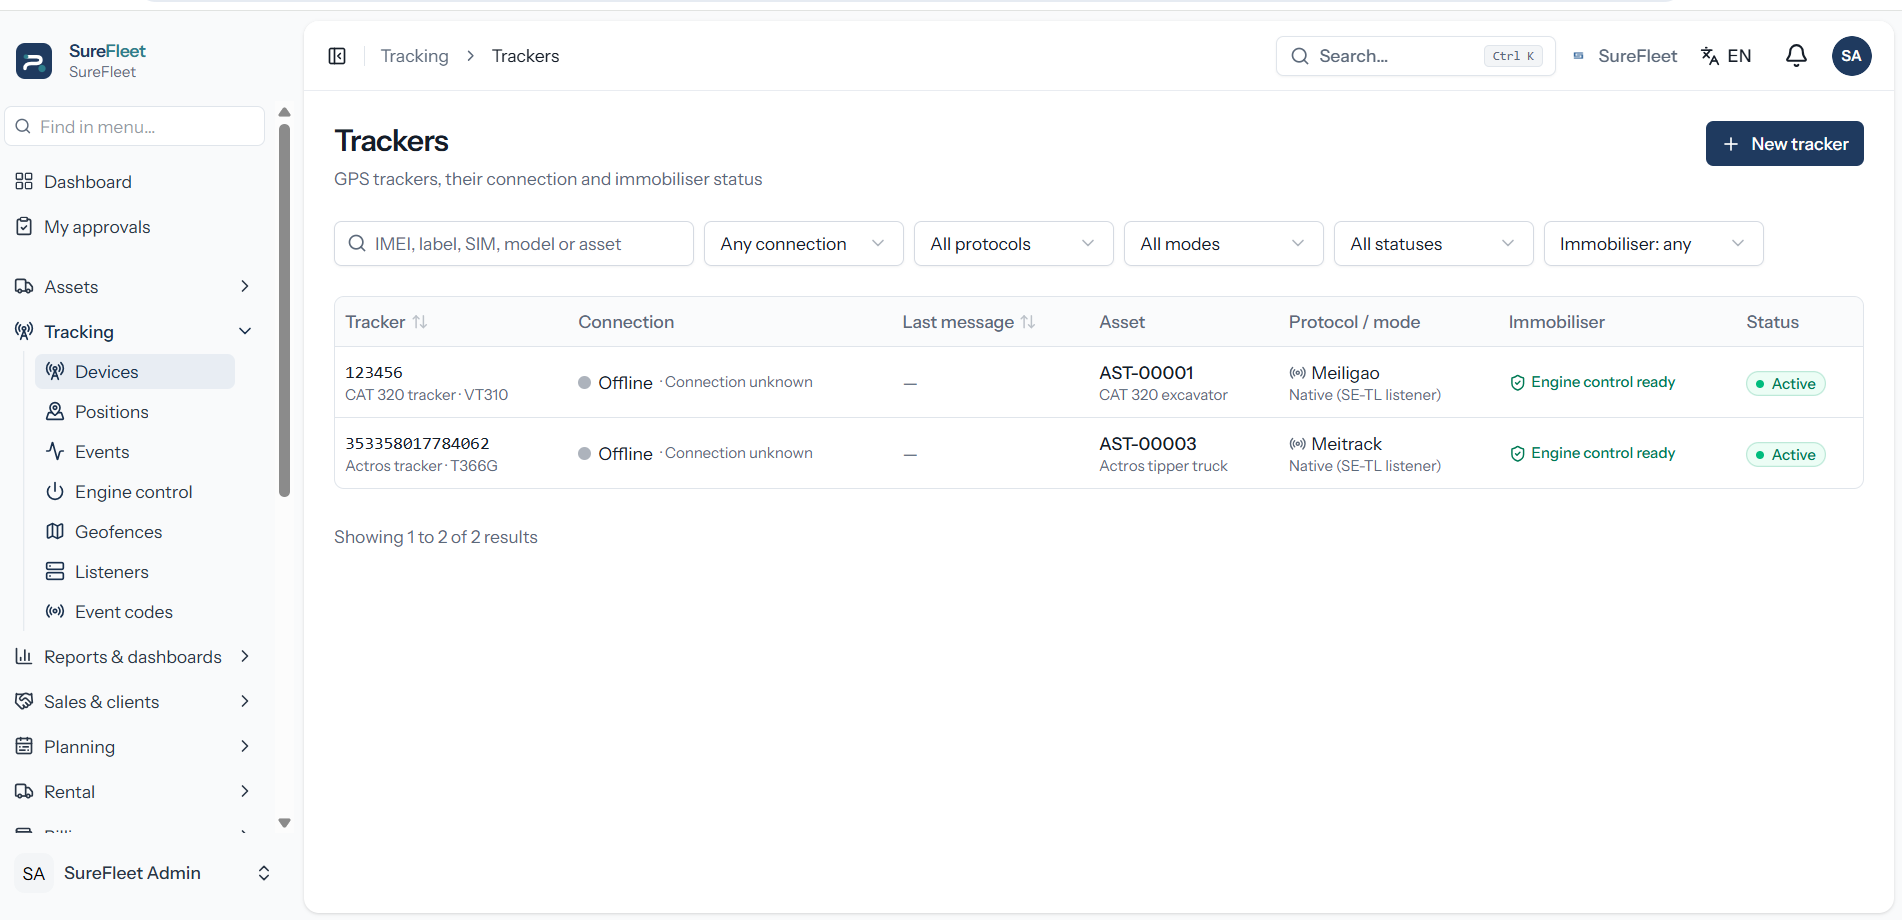Focus the IMEI, label, SIM search field
Screen dimensions: 1902x920
[514, 244]
